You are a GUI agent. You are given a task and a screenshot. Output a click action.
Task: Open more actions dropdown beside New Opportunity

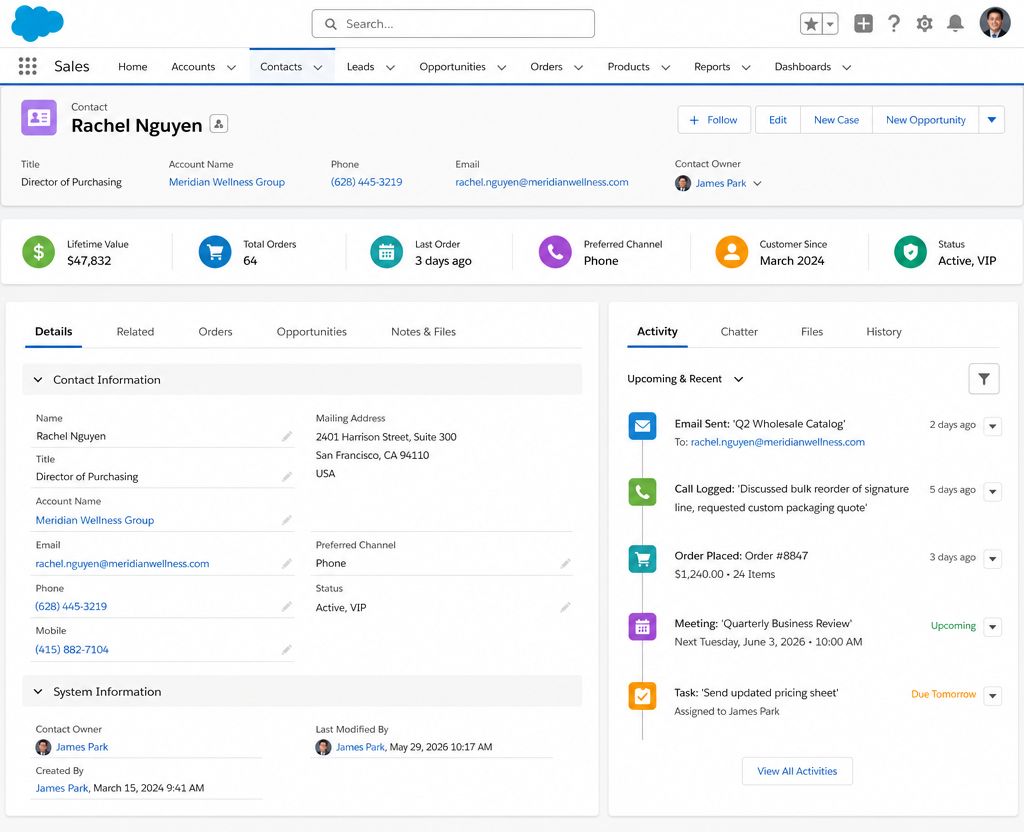point(991,120)
